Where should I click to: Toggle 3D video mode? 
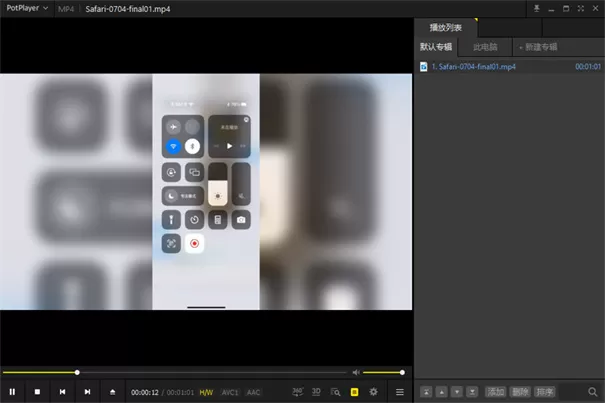click(316, 392)
